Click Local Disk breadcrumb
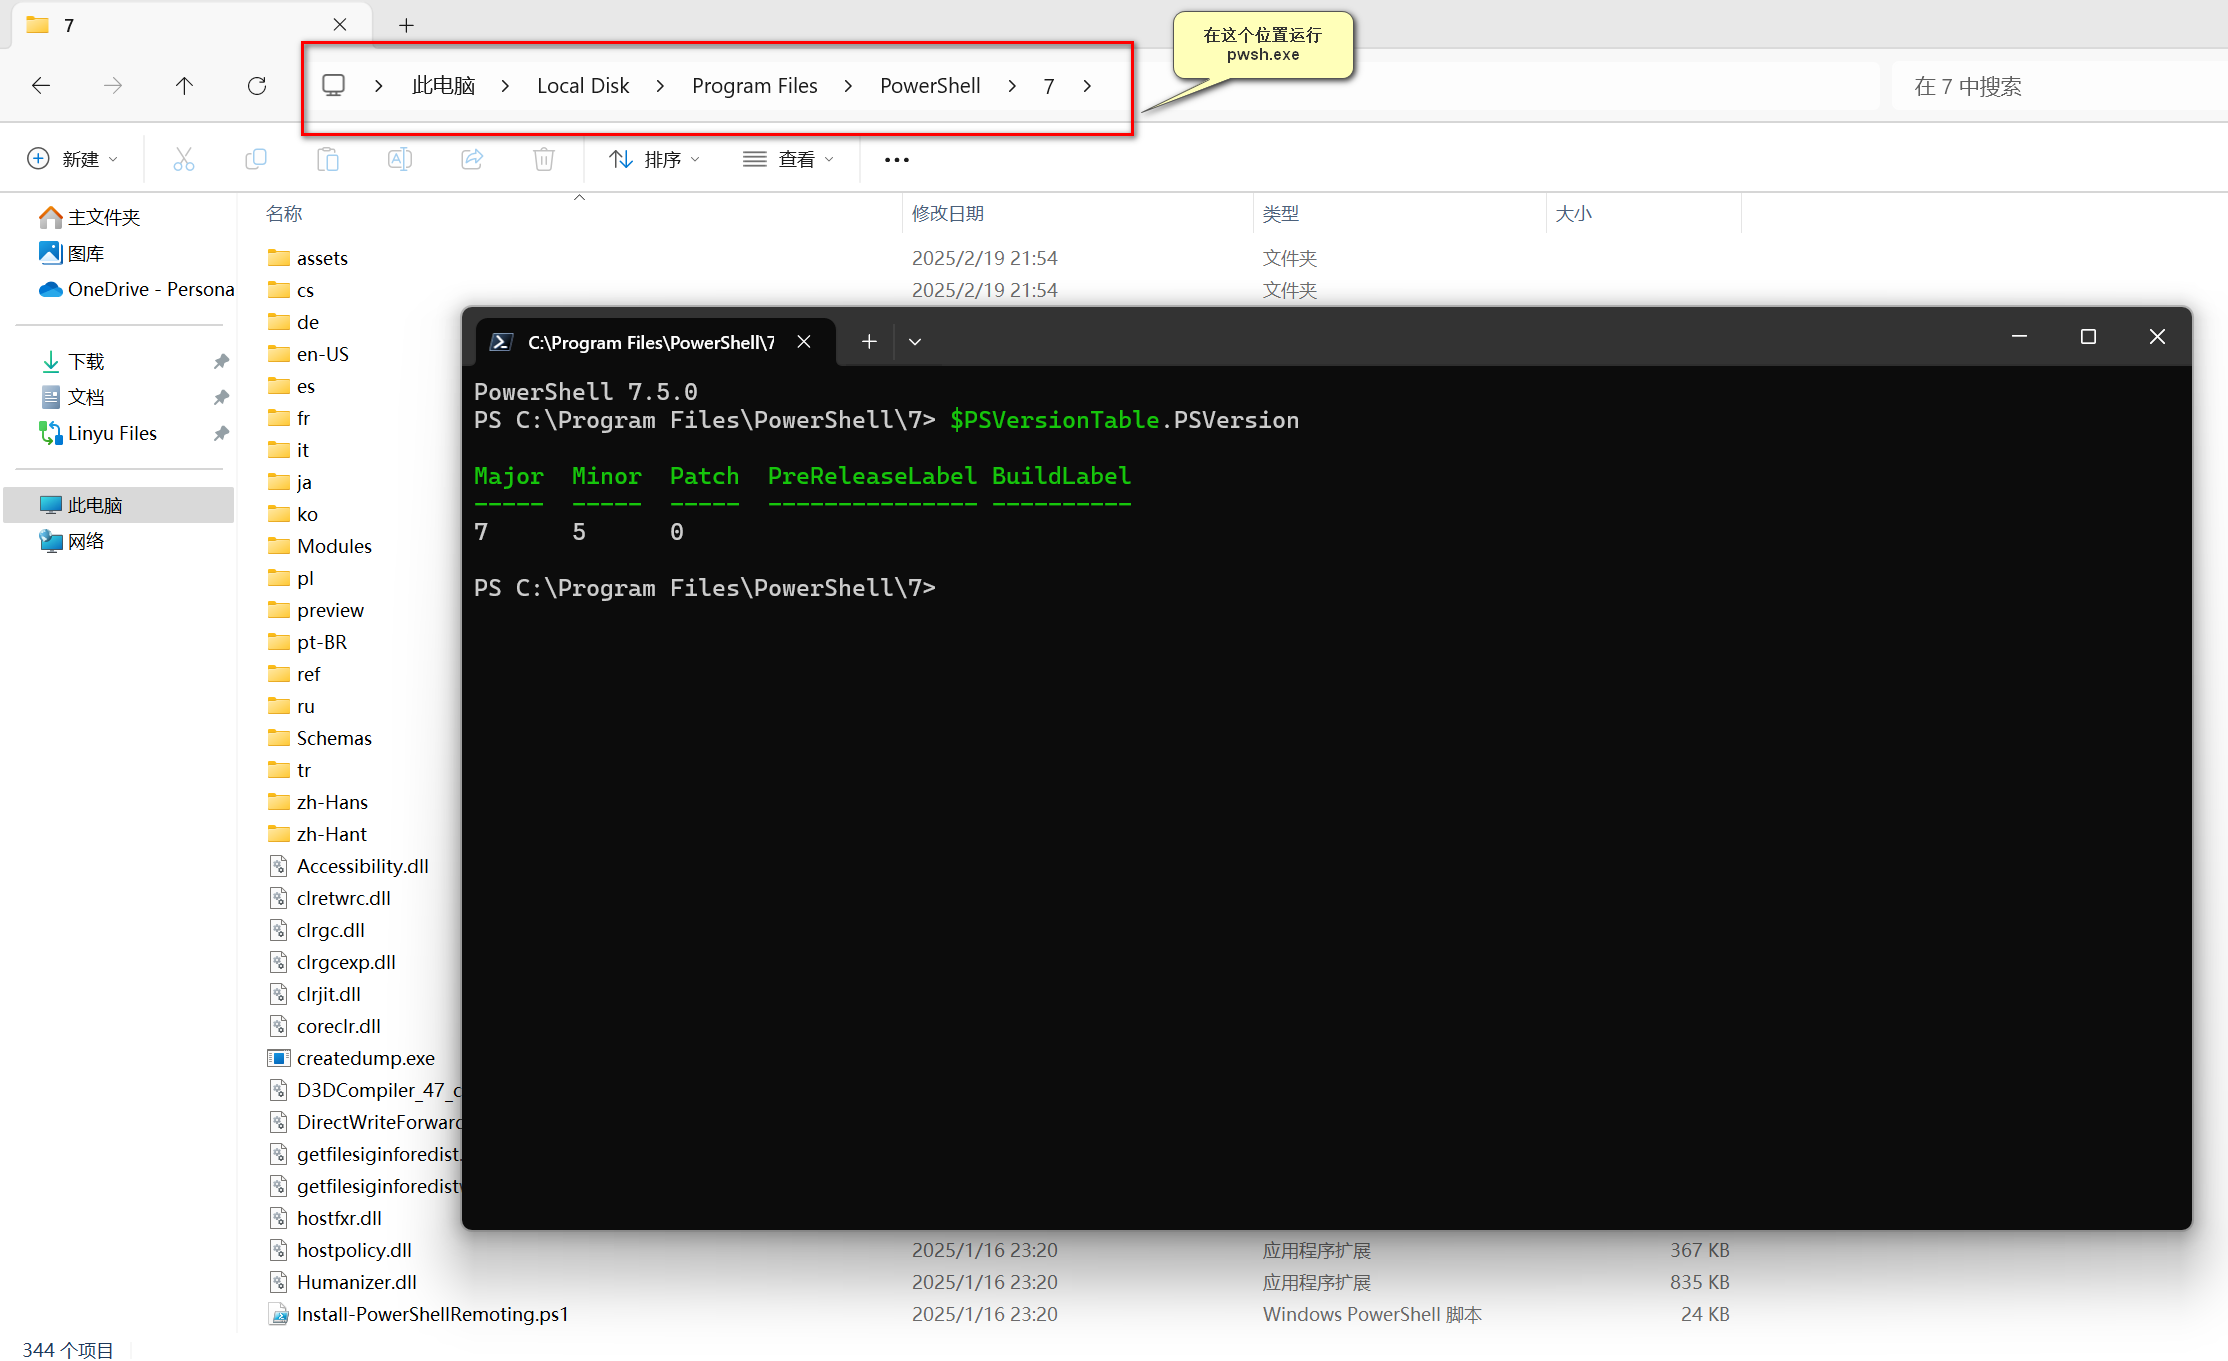This screenshot has width=2228, height=1361. point(583,86)
